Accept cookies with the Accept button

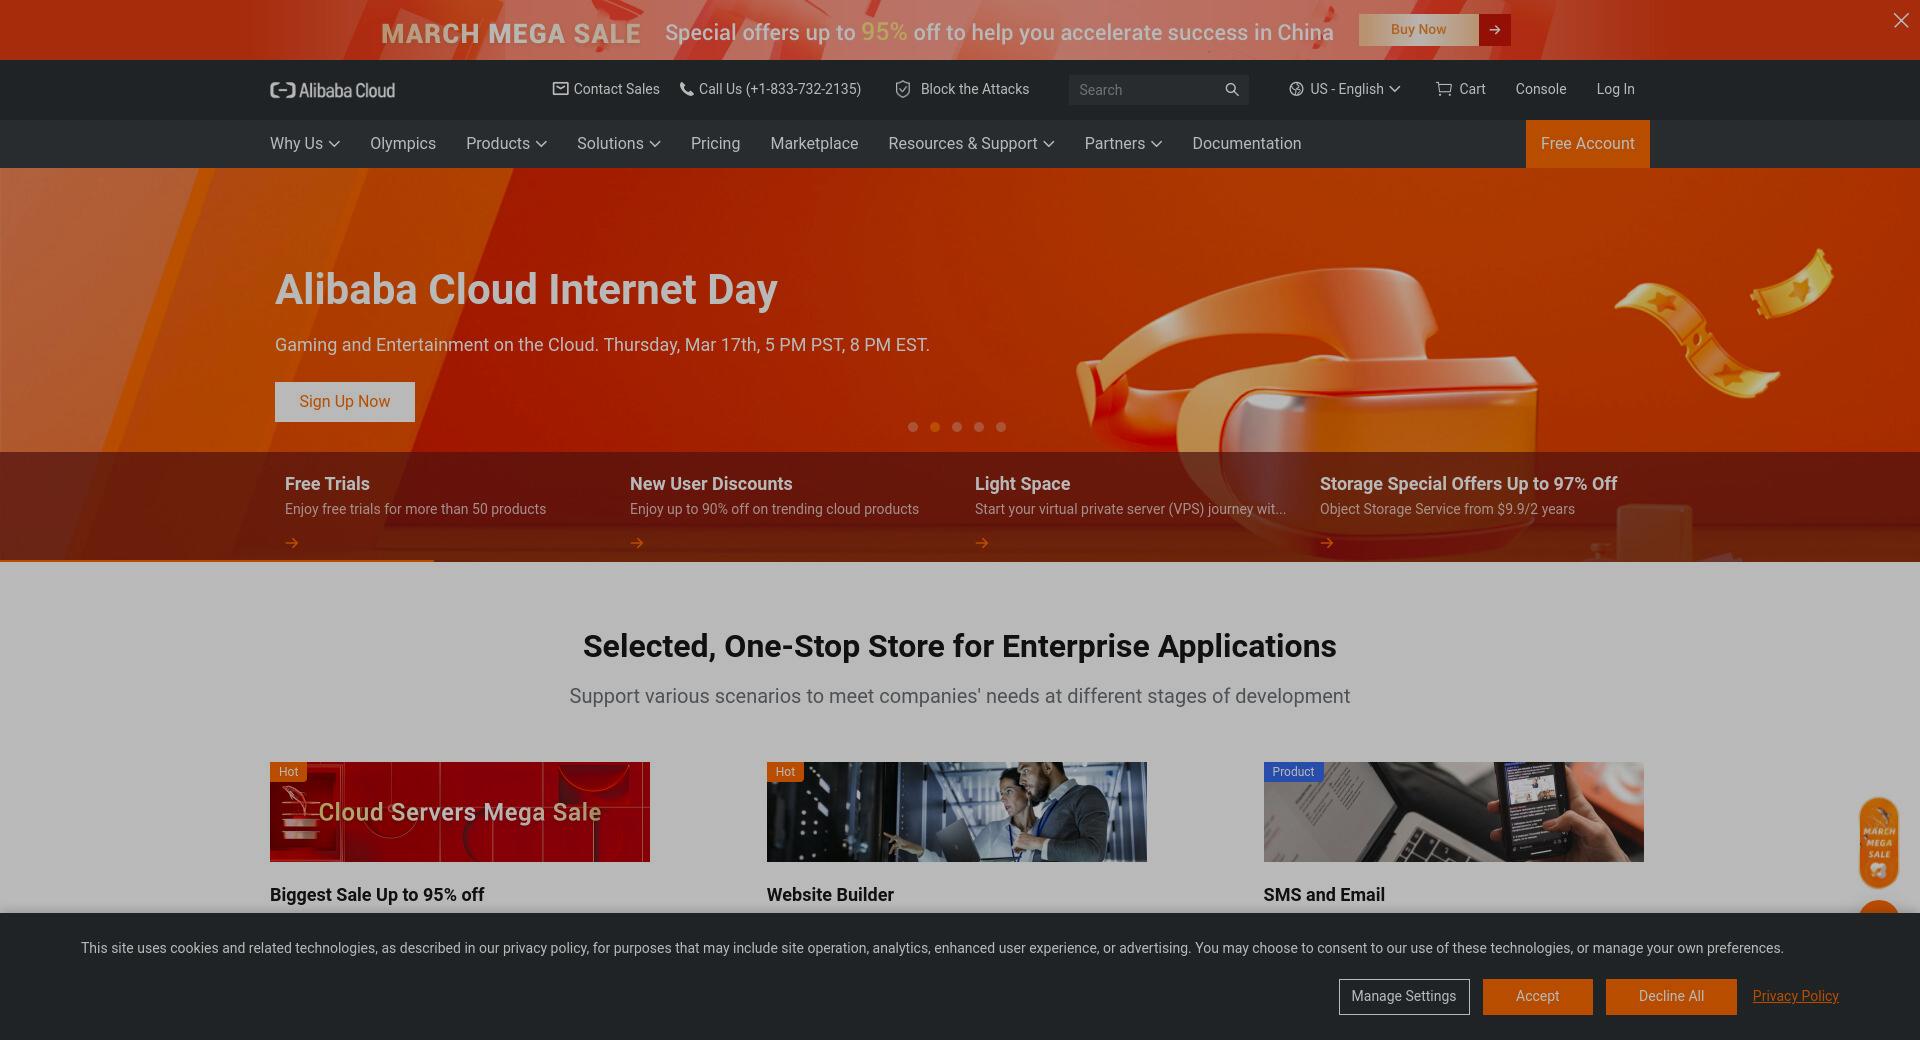click(1537, 997)
